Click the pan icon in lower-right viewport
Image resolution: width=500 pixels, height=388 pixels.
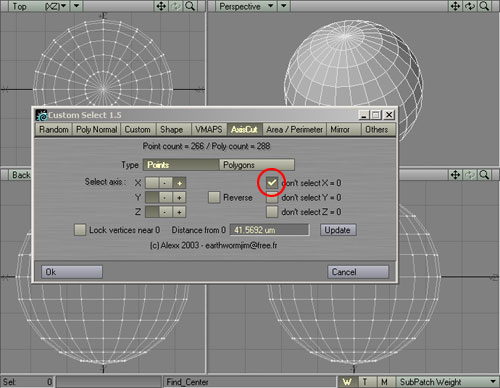coord(456,175)
